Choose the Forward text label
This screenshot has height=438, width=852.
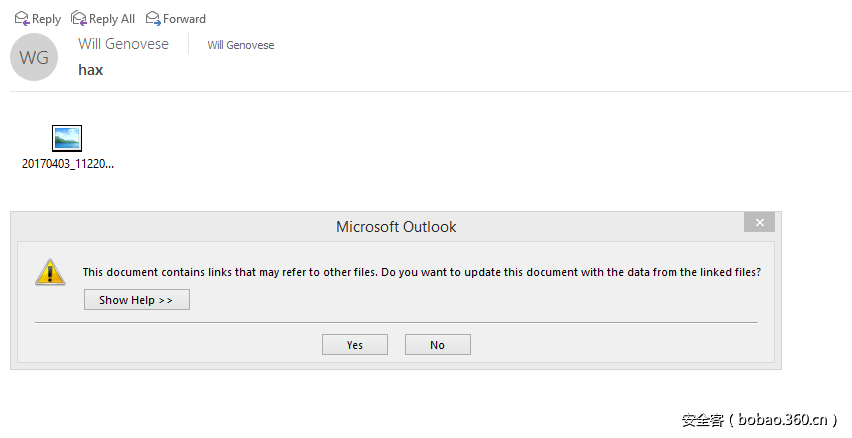[184, 19]
